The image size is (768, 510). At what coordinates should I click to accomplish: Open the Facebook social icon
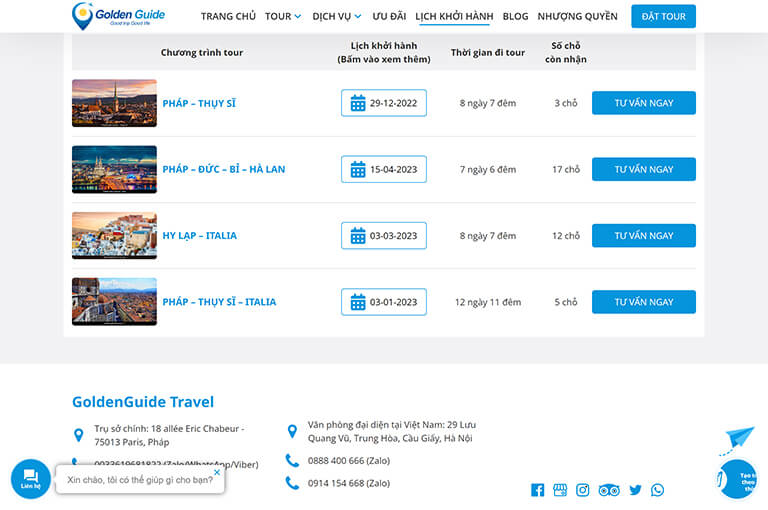pyautogui.click(x=537, y=490)
